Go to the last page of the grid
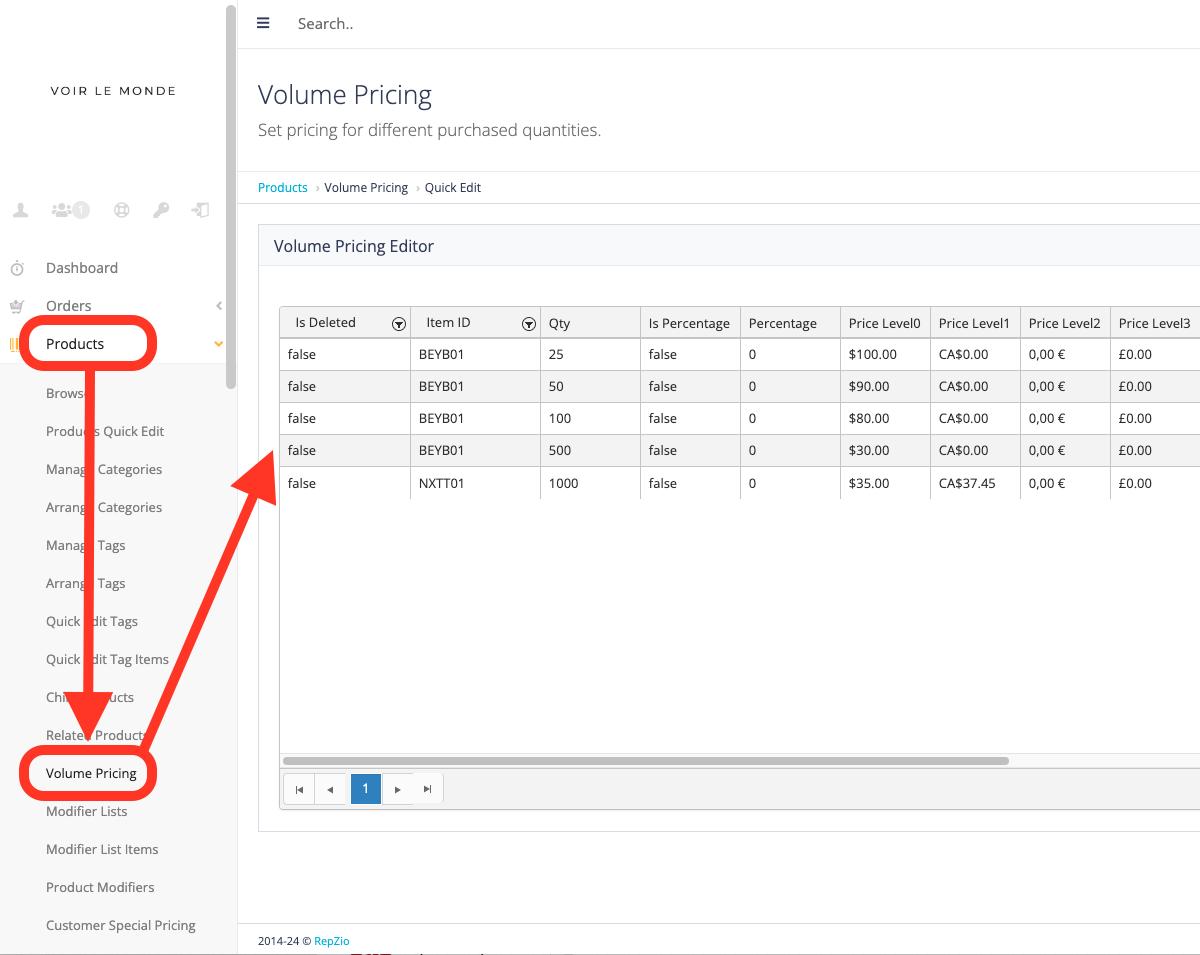Viewport: 1200px width, 955px height. click(x=427, y=789)
